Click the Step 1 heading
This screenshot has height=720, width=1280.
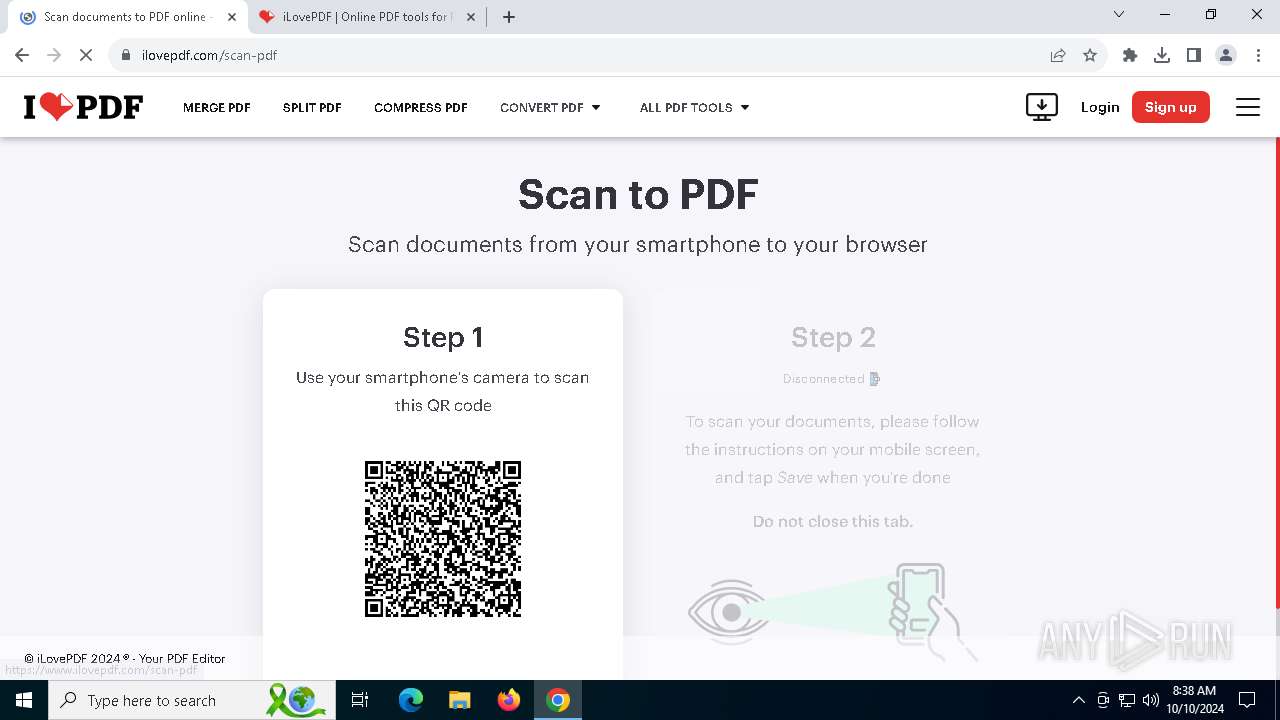[x=443, y=337]
